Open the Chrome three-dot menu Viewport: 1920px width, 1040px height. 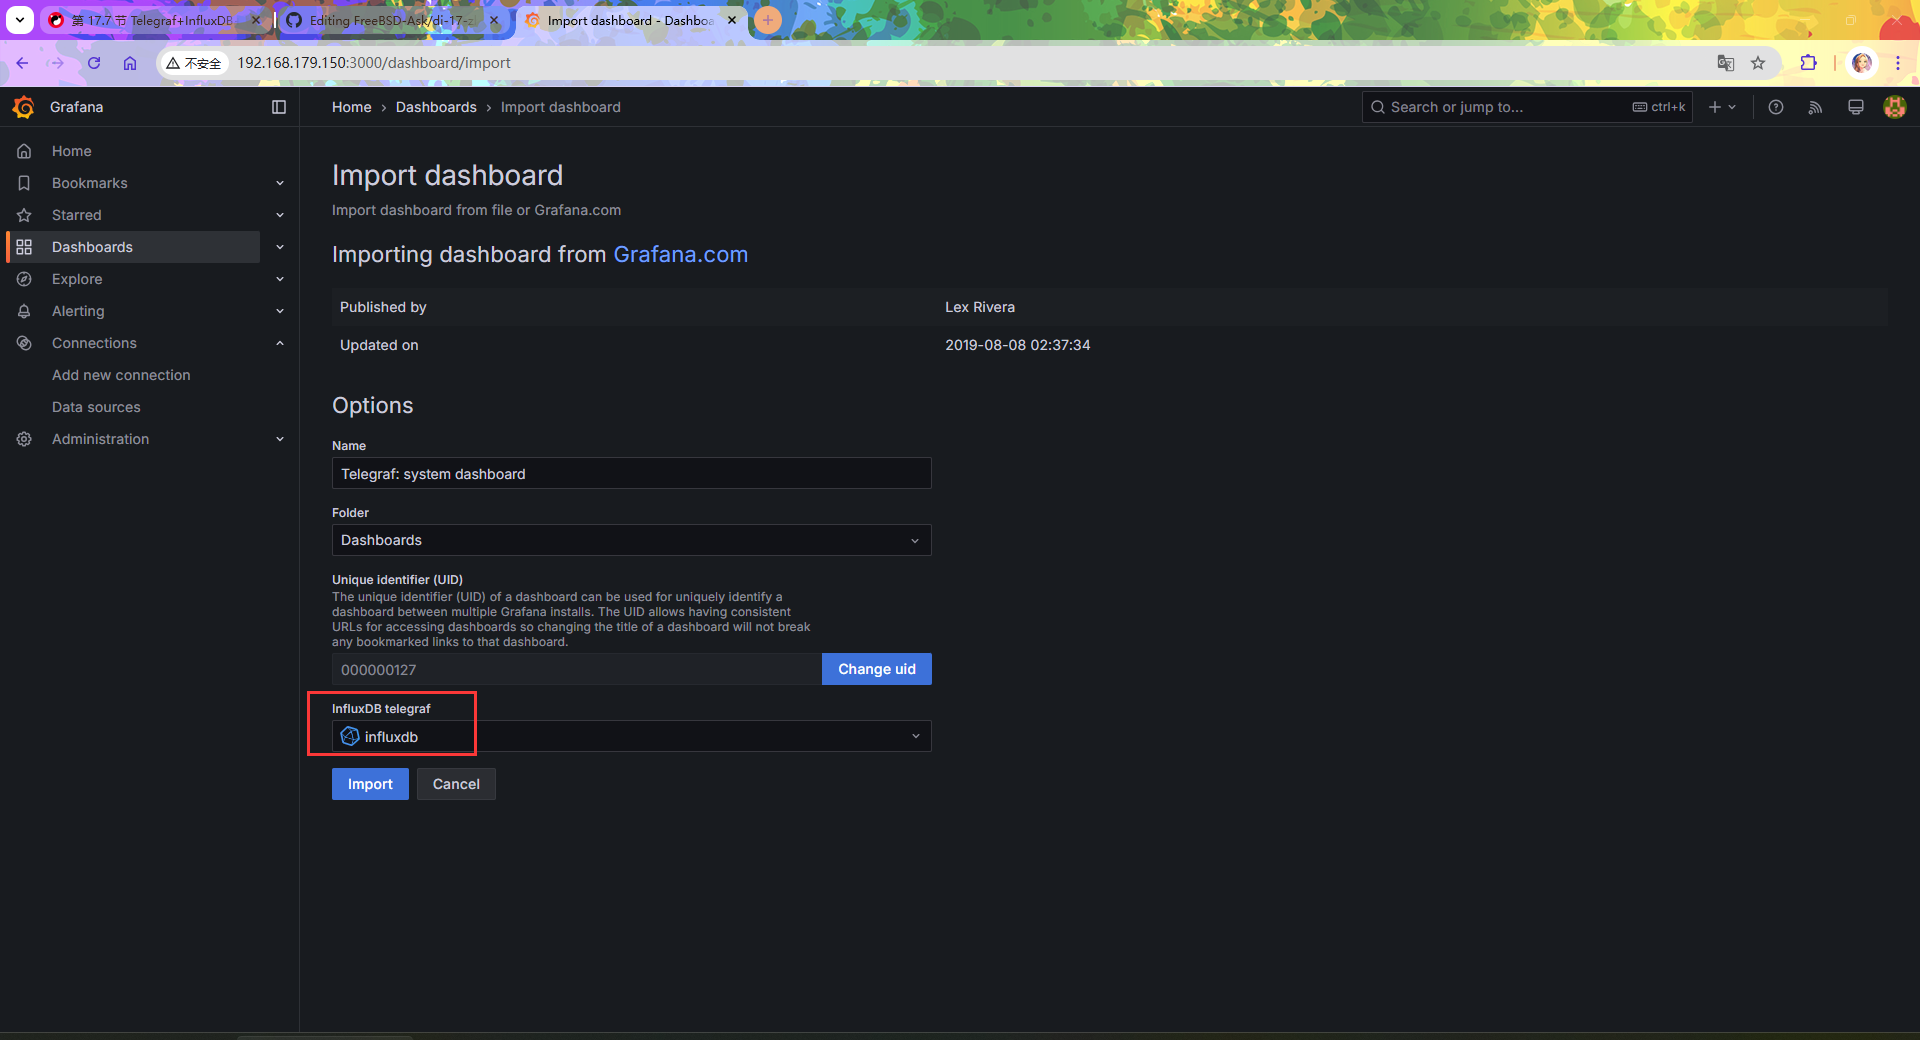tap(1898, 63)
